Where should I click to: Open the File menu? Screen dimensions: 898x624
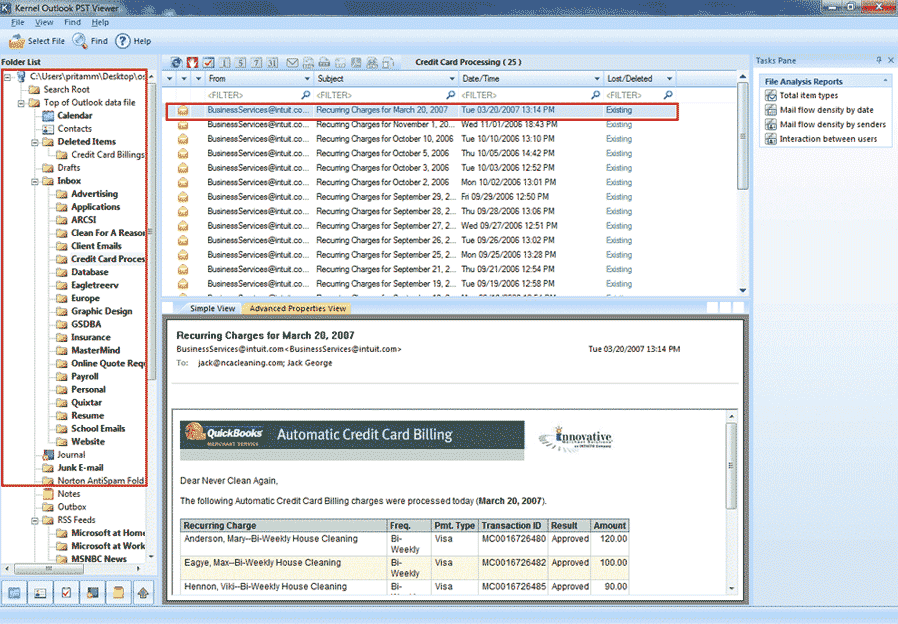coord(18,22)
